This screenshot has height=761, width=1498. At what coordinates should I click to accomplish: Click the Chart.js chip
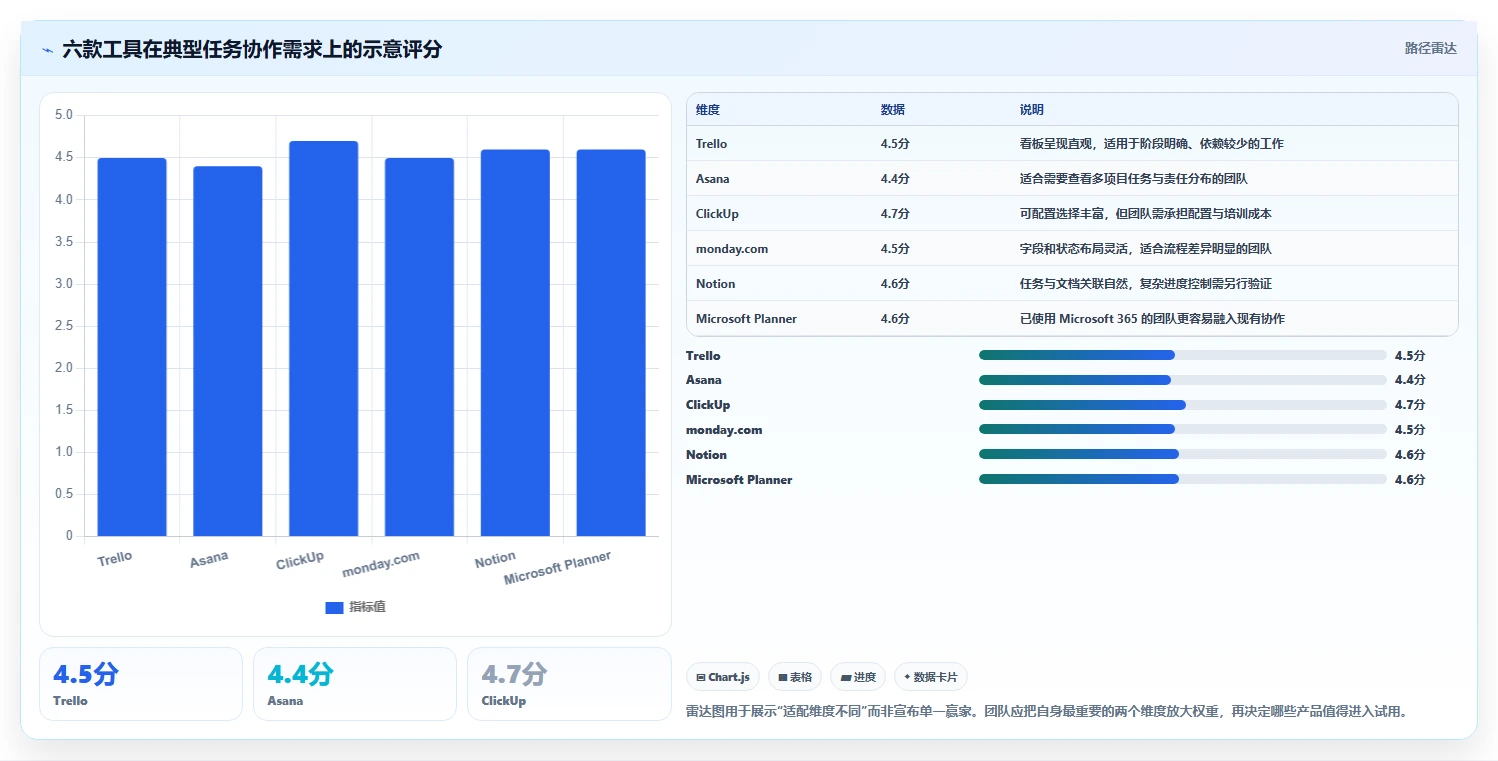[723, 677]
